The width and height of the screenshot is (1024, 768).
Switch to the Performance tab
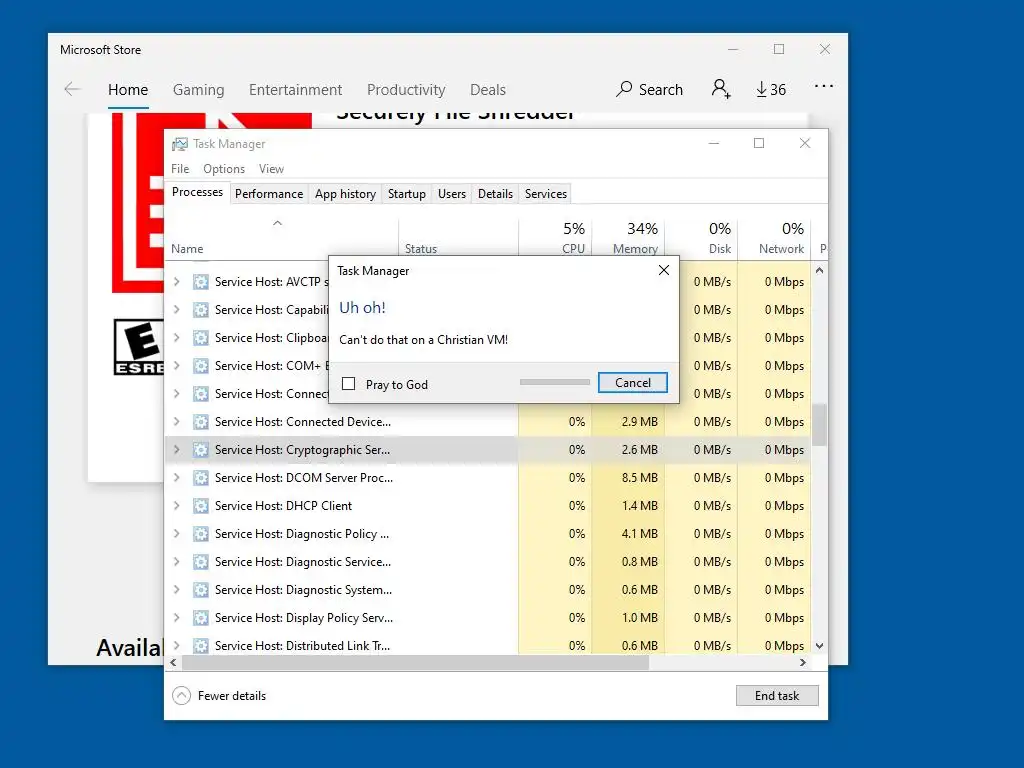pyautogui.click(x=269, y=194)
